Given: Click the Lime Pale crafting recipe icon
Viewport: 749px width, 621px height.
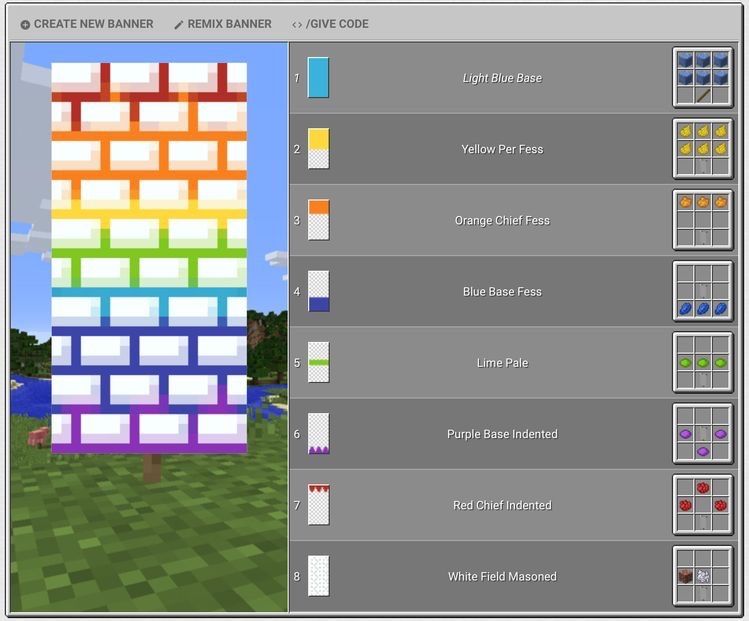Looking at the screenshot, I should (703, 363).
